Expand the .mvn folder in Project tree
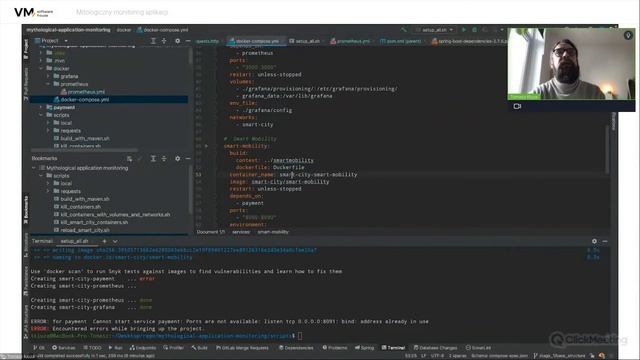The height and width of the screenshot is (360, 640). (x=41, y=61)
